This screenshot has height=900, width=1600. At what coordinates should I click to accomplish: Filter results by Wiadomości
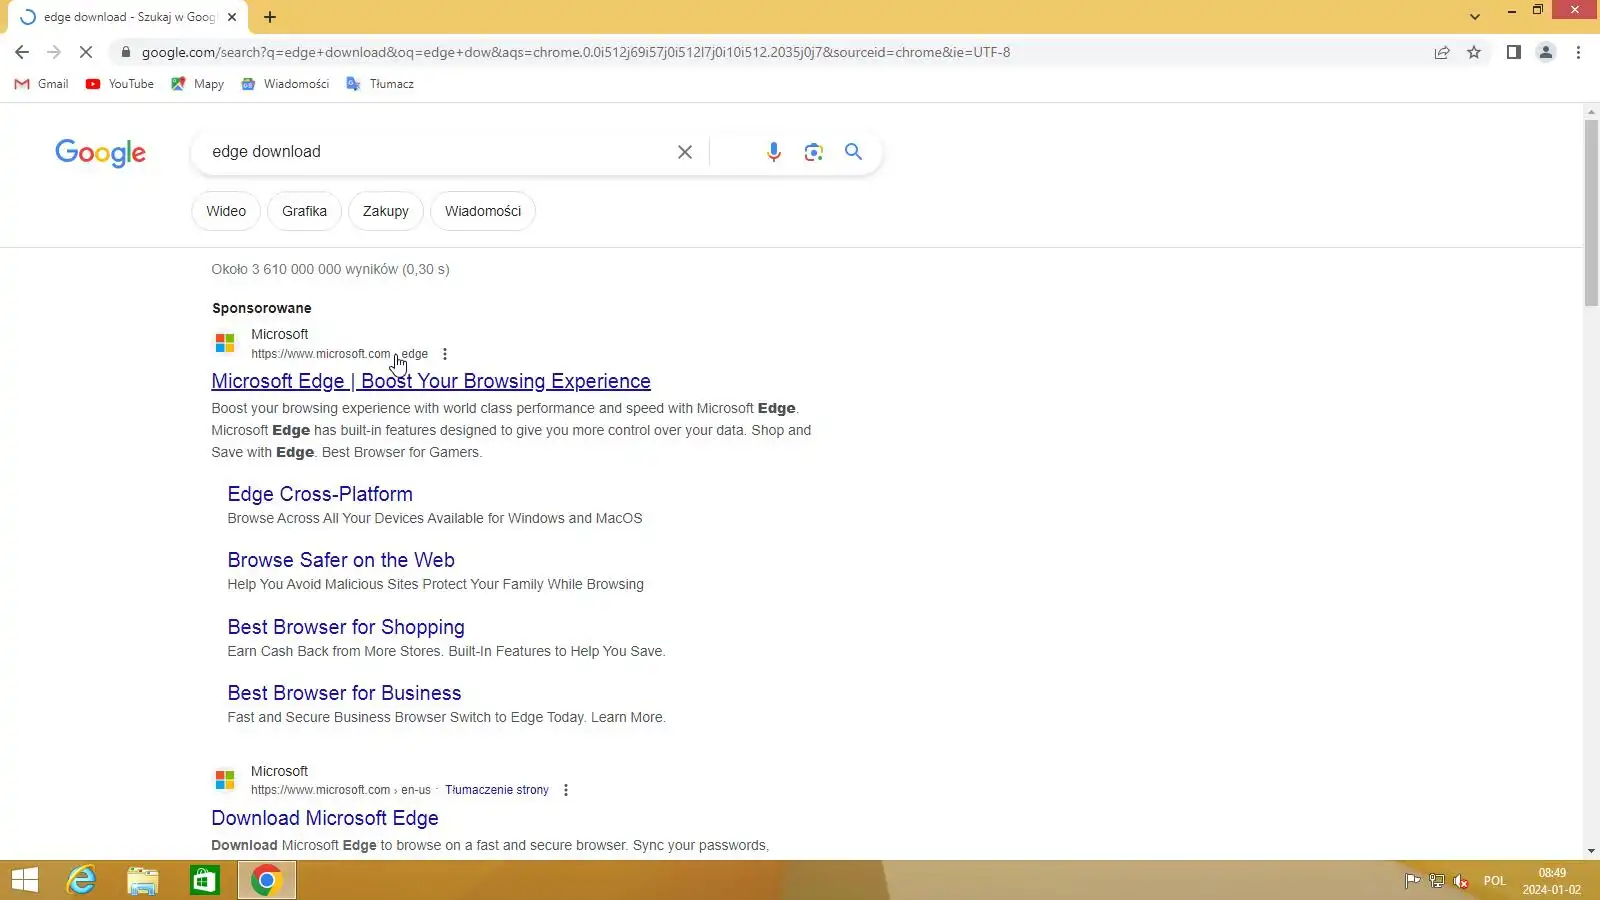tap(483, 211)
